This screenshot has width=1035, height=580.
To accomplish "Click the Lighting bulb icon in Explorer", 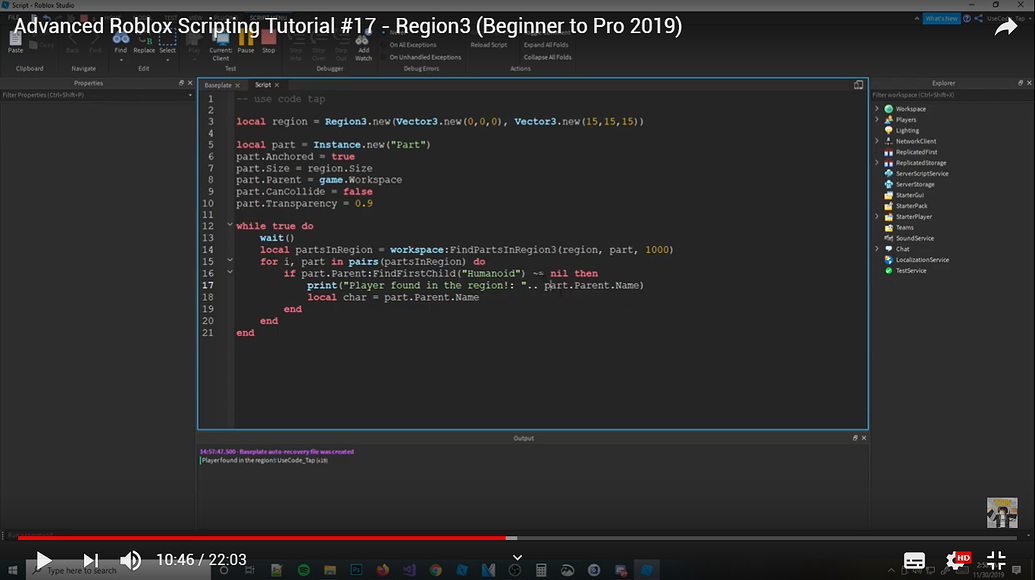I will (x=887, y=130).
